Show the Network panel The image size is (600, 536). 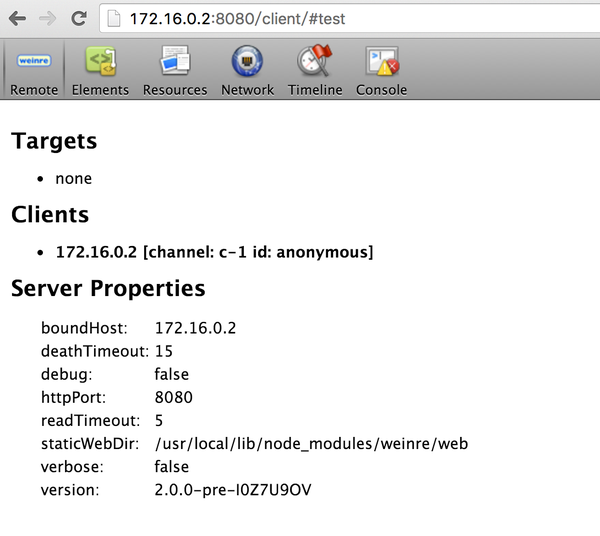247,71
